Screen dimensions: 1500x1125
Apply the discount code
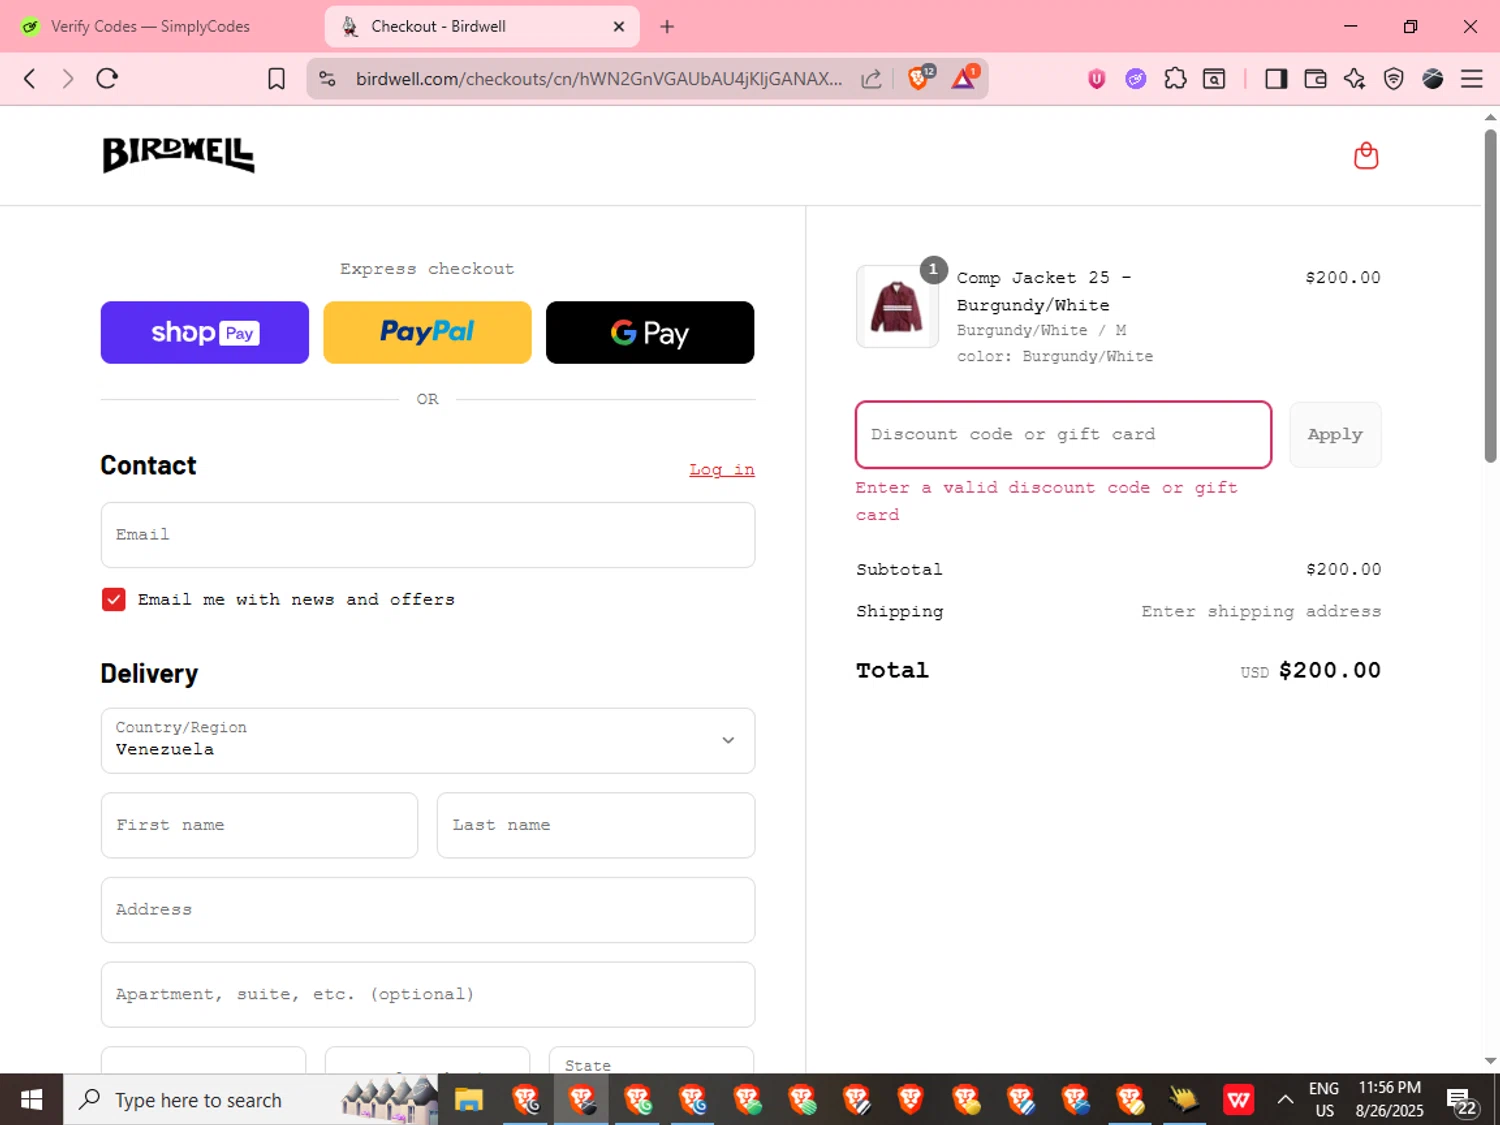1335,434
